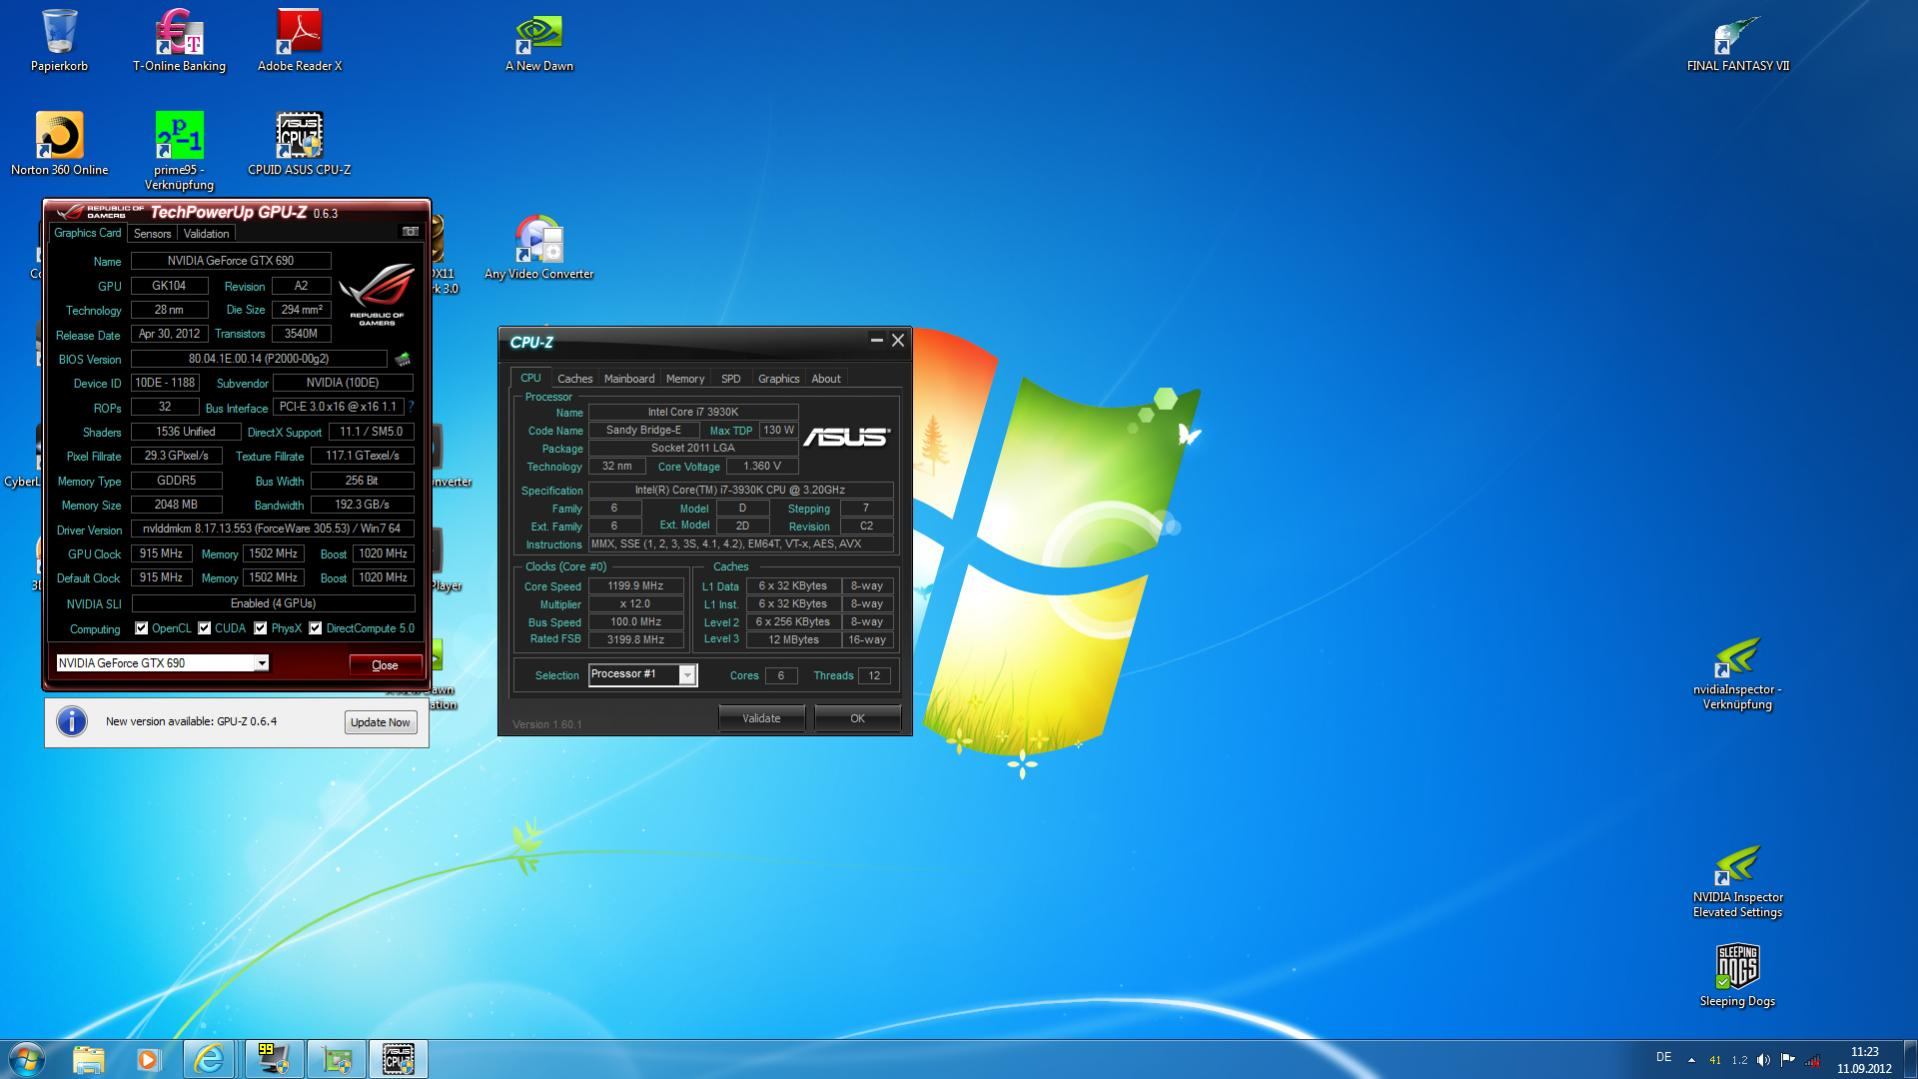Image resolution: width=1918 pixels, height=1079 pixels.
Task: Open the CPUID ASUS CPU-Z desktop shortcut
Action: click(299, 145)
